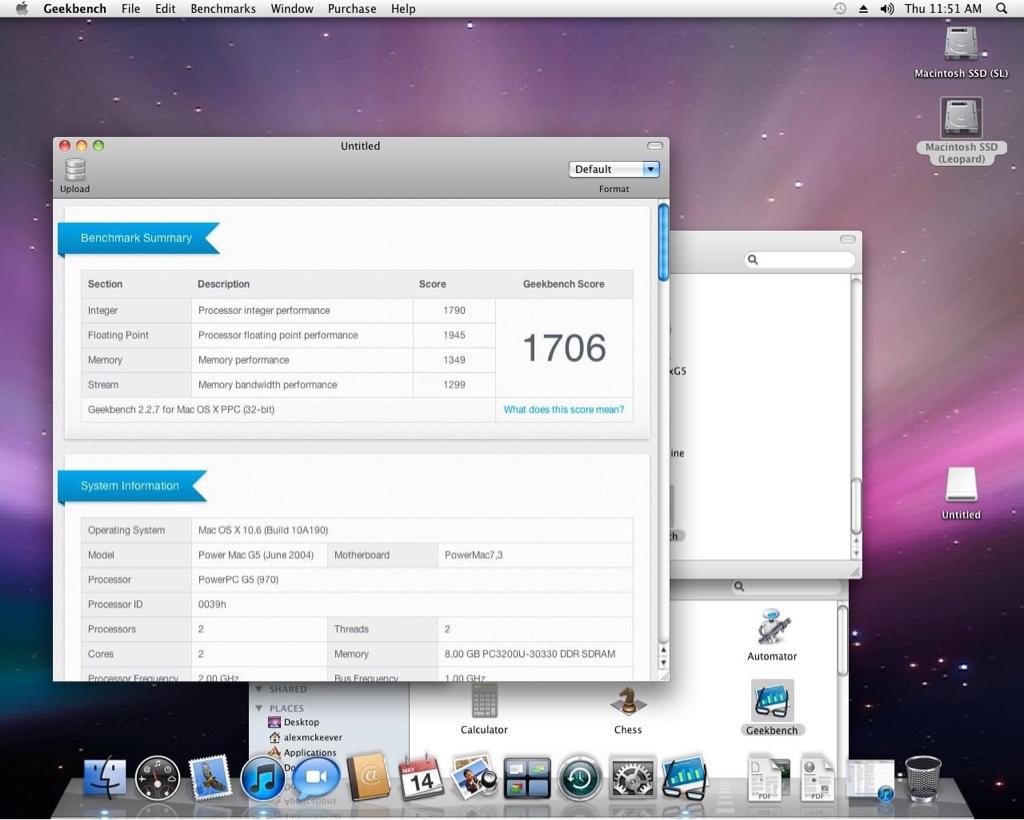1024x820 pixels.
Task: Click 'PowerPC G5 (970)' processor value
Action: pyautogui.click(x=238, y=579)
